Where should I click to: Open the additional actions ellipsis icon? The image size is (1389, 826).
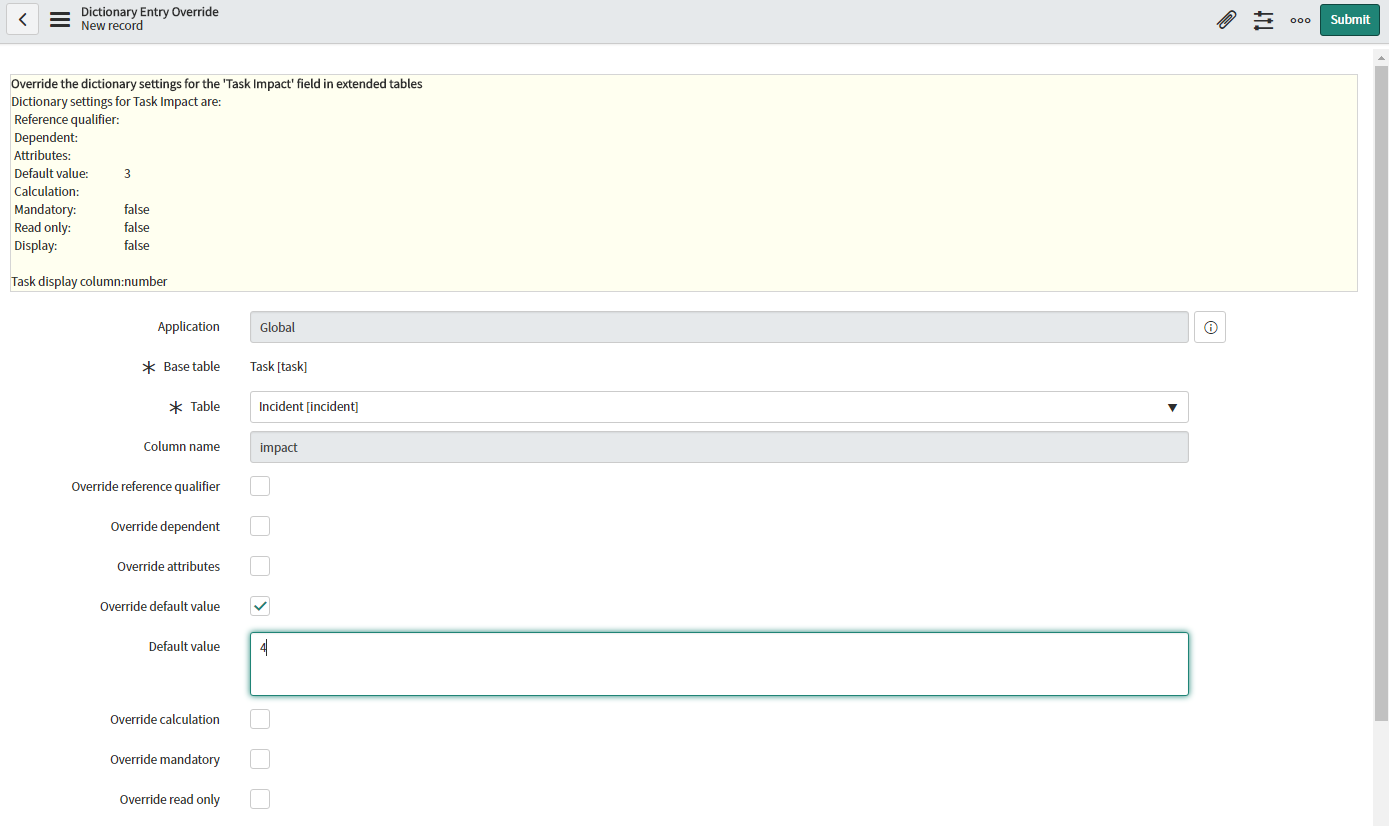pos(1299,19)
